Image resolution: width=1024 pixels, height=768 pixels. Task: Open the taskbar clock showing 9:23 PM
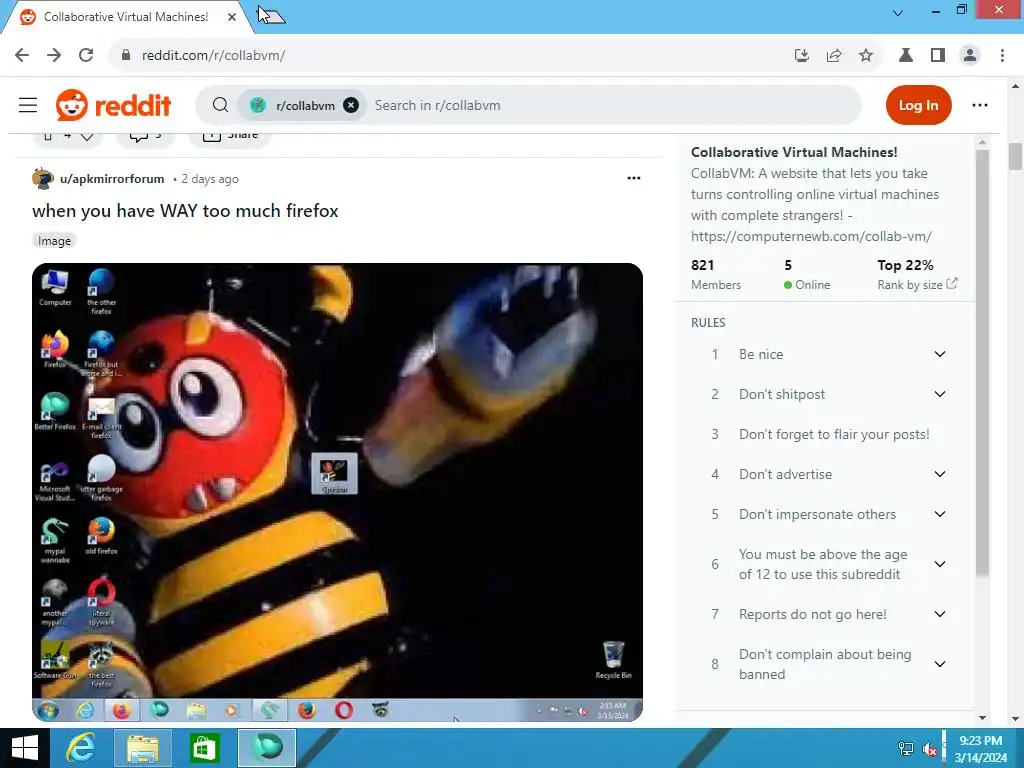[981, 749]
